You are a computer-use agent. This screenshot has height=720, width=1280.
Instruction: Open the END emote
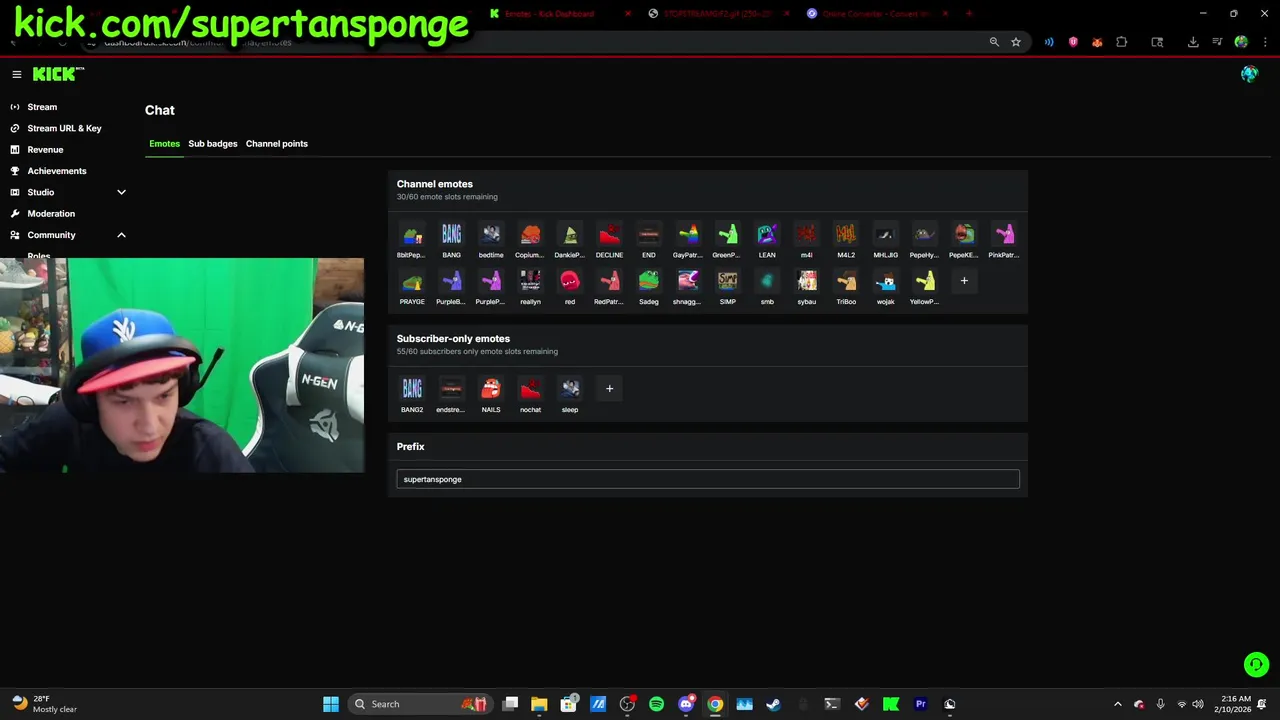tap(649, 235)
